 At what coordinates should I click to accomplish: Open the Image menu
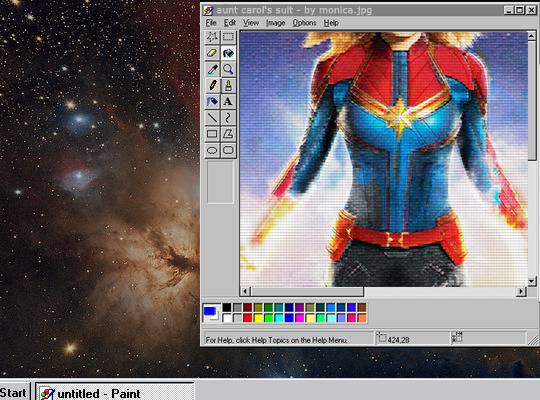(276, 23)
